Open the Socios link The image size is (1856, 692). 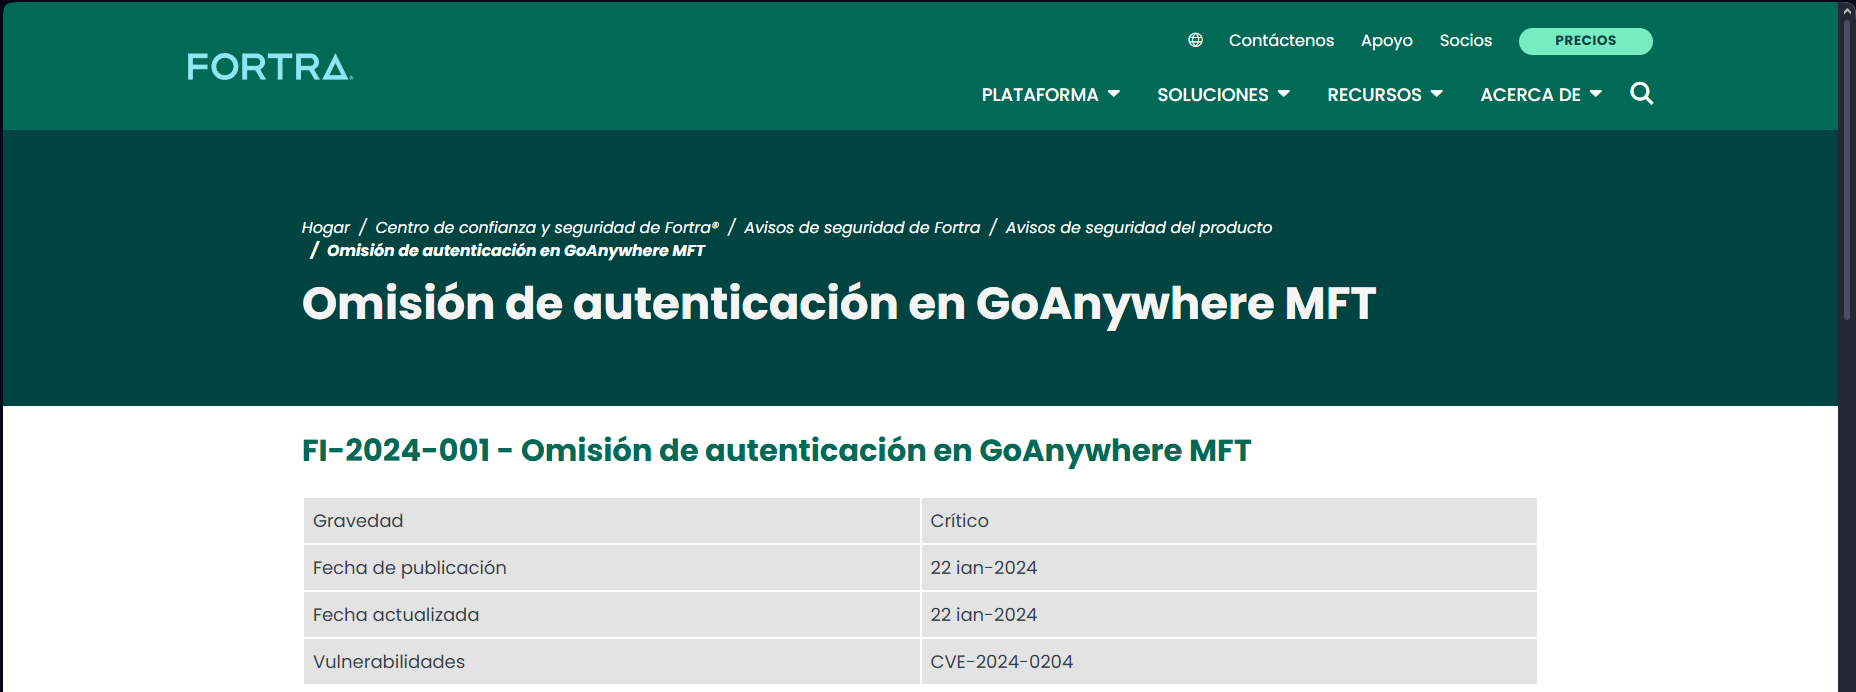pos(1465,40)
